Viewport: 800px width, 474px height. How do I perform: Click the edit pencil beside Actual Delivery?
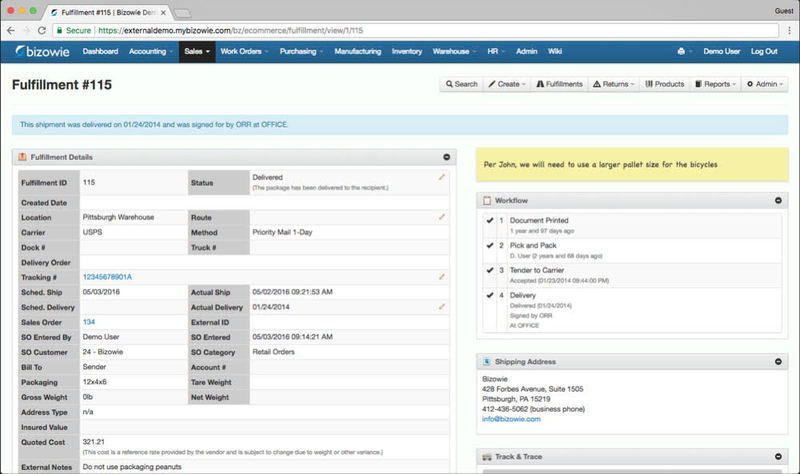click(x=441, y=307)
